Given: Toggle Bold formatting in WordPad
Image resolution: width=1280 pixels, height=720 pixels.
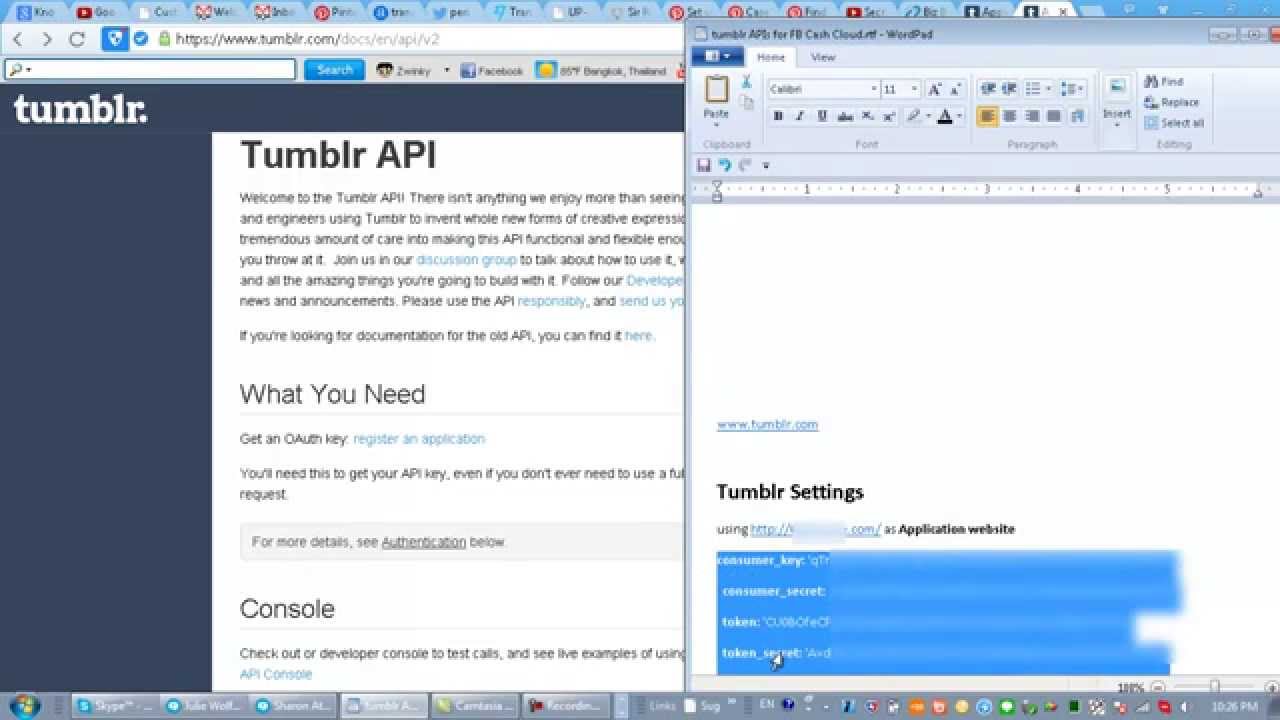Looking at the screenshot, I should pyautogui.click(x=778, y=116).
